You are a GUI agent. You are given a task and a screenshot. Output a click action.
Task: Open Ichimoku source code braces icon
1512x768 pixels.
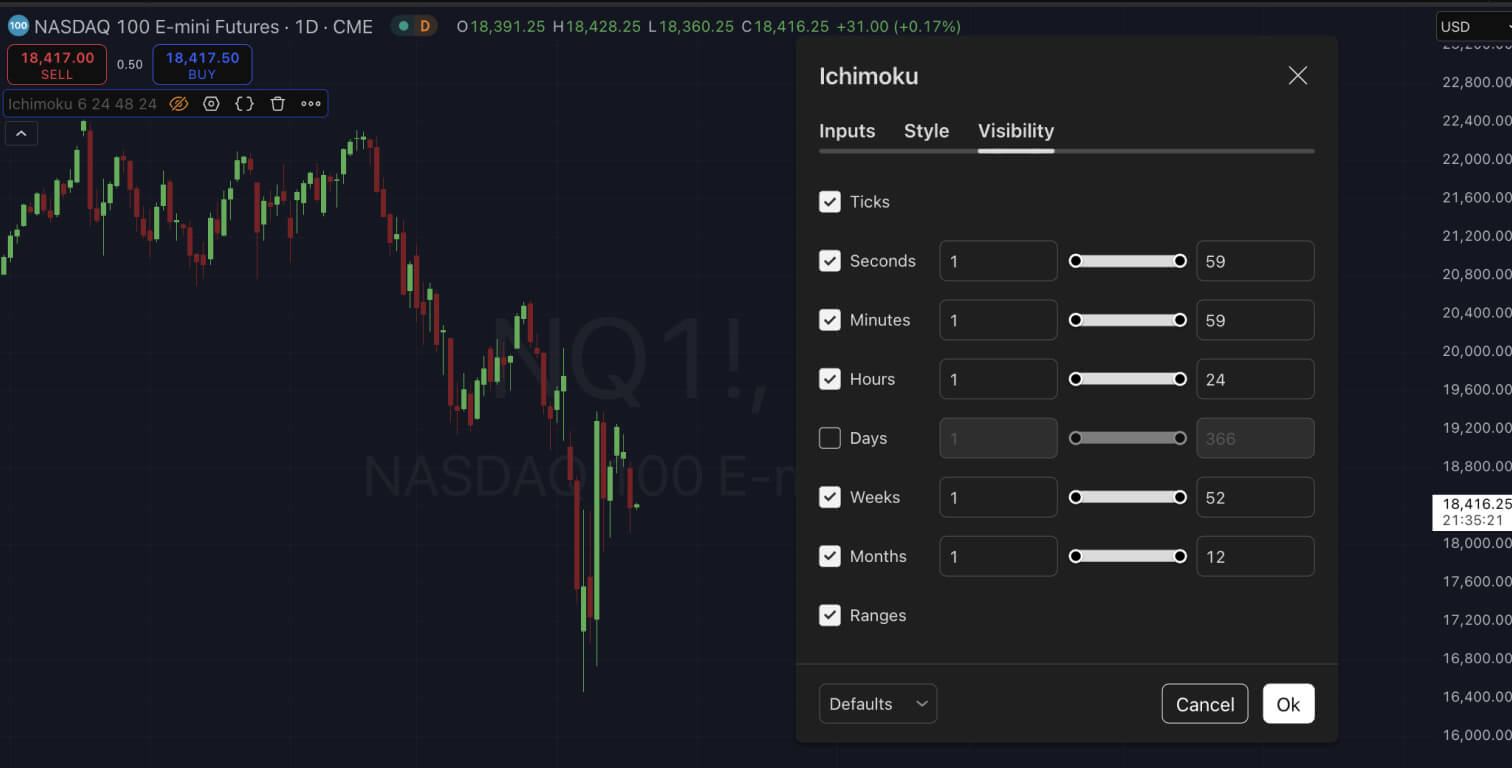[x=244, y=104]
